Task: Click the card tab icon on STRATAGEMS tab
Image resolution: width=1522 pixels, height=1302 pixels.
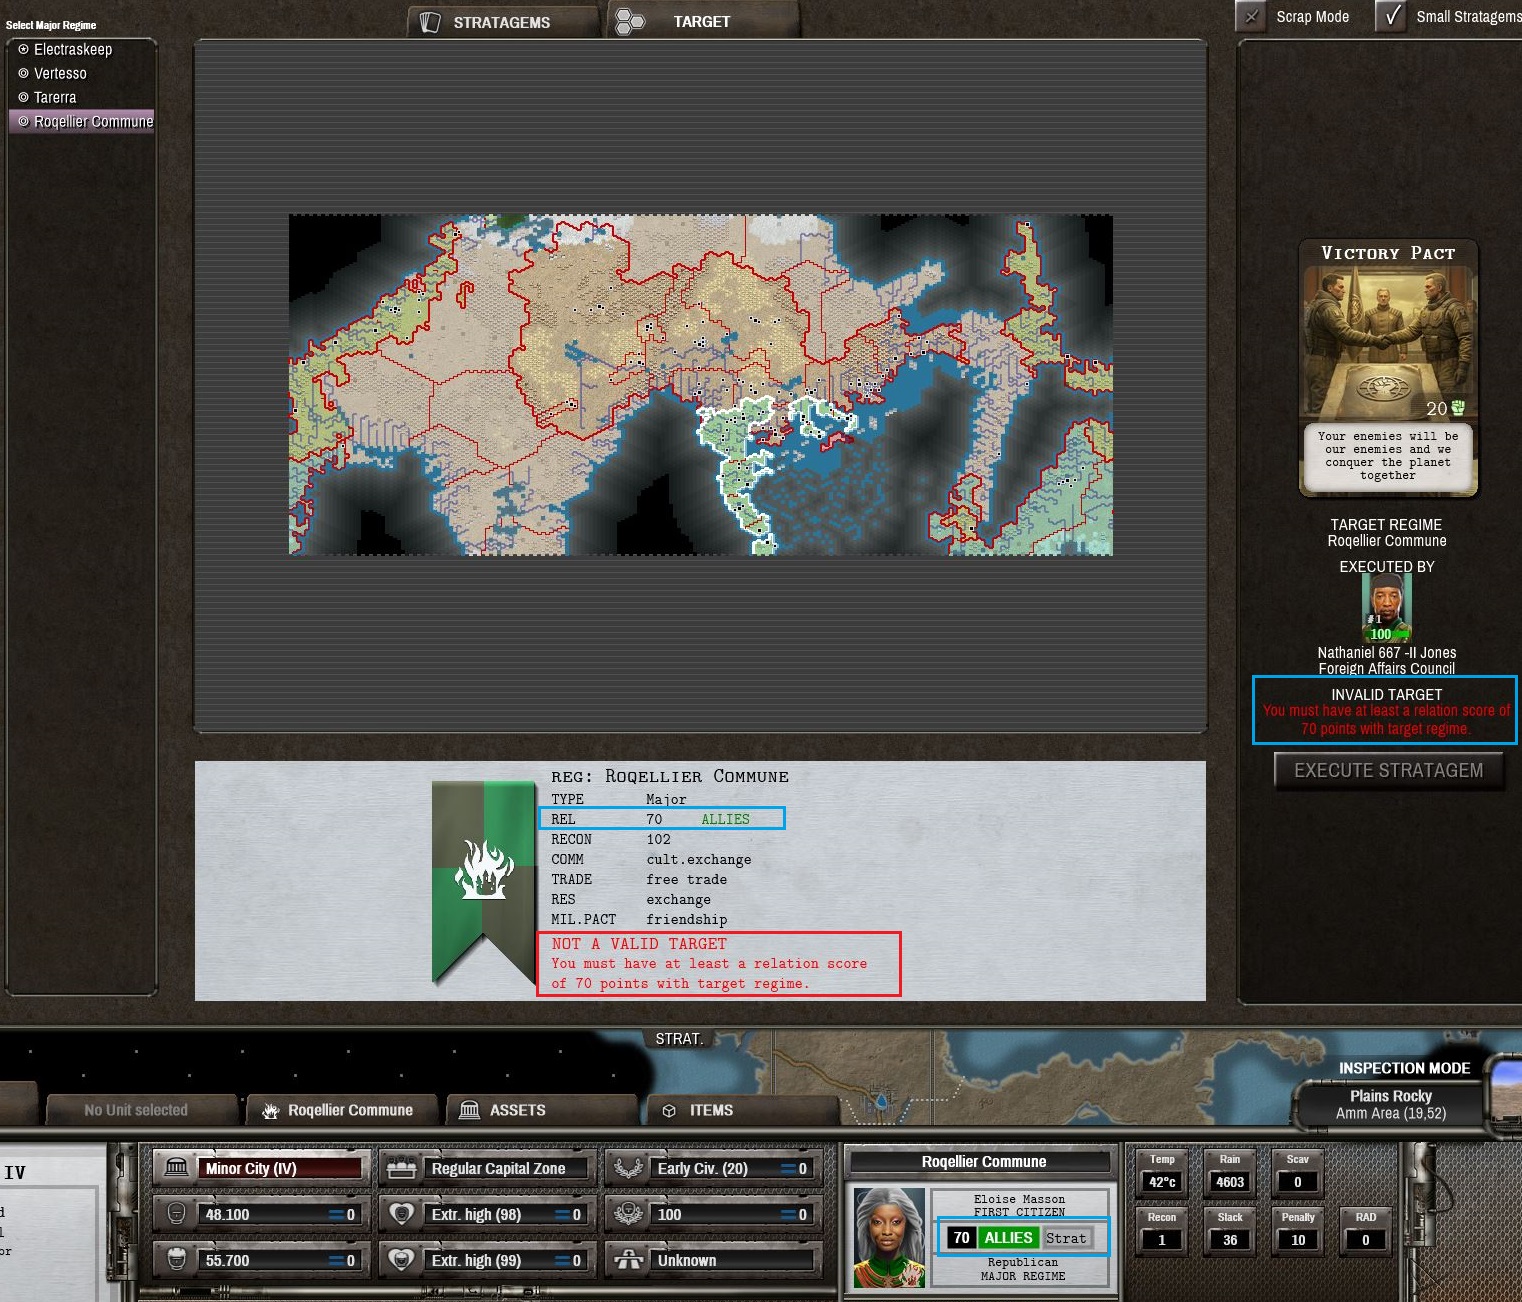Action: coord(430,22)
